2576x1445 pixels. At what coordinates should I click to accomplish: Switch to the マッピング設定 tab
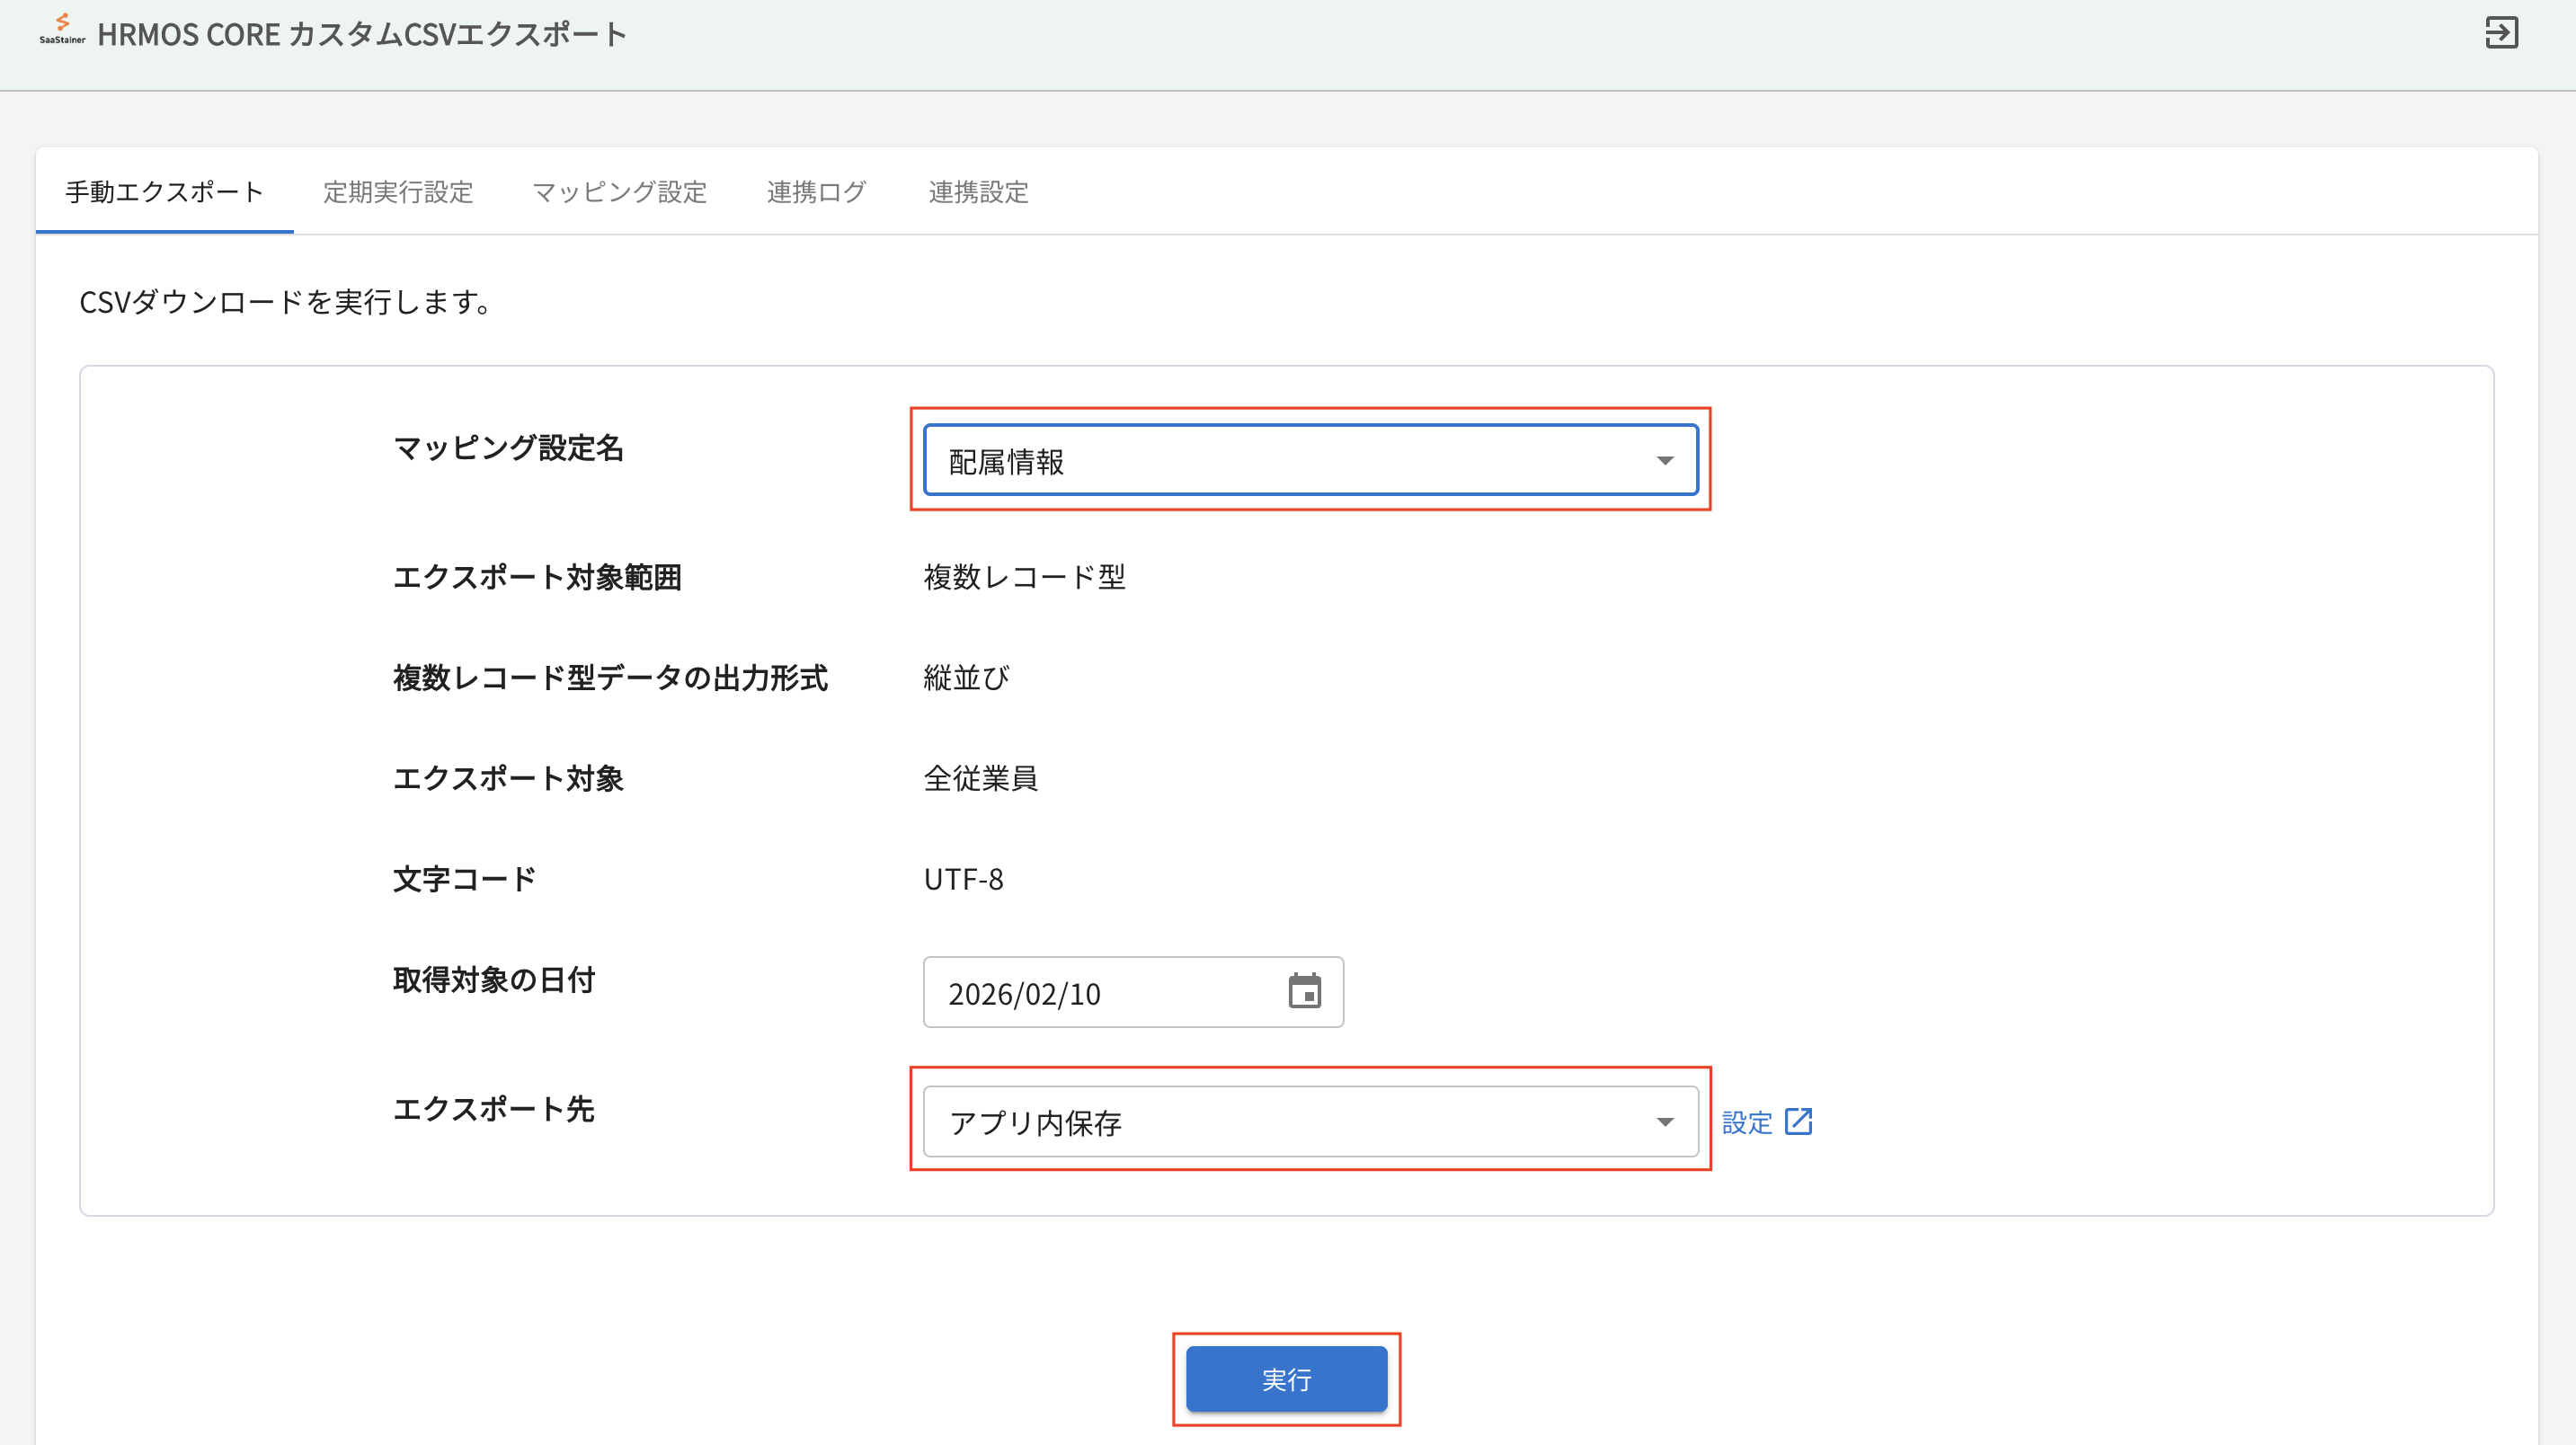(x=619, y=192)
